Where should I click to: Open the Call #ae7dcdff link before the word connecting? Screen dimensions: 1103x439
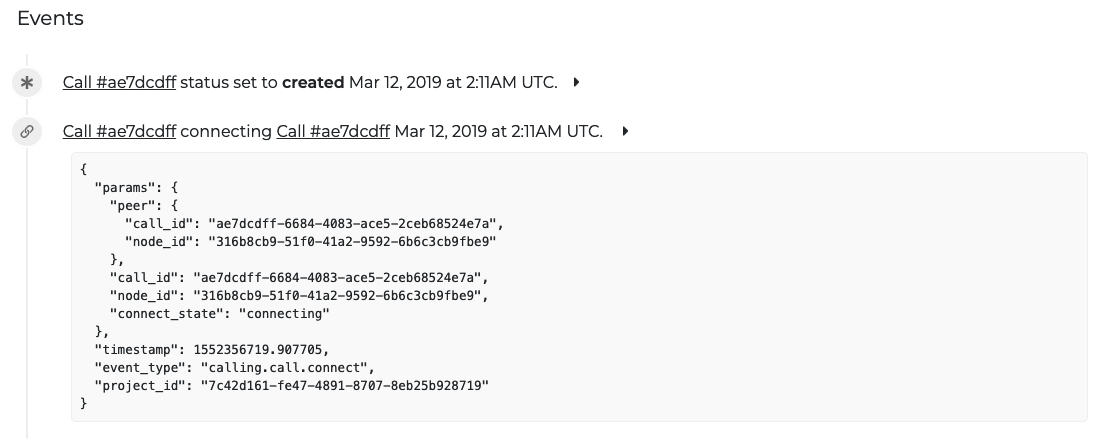click(x=119, y=132)
